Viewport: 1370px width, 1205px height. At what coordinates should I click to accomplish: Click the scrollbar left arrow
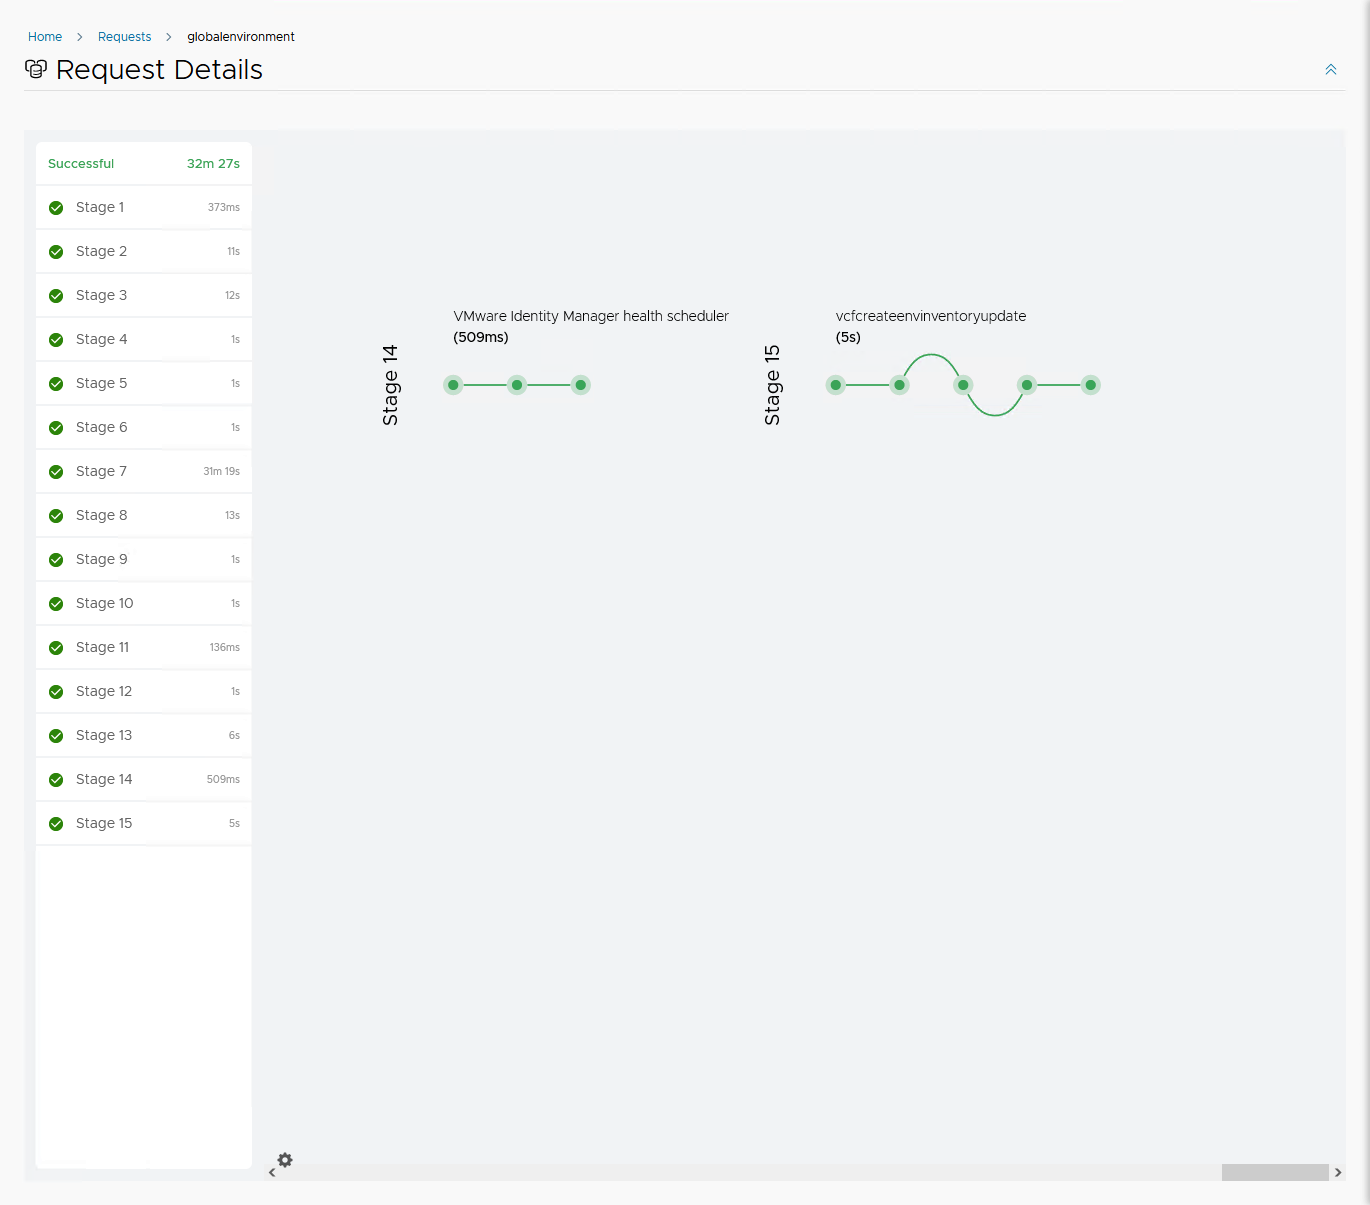coord(272,1173)
